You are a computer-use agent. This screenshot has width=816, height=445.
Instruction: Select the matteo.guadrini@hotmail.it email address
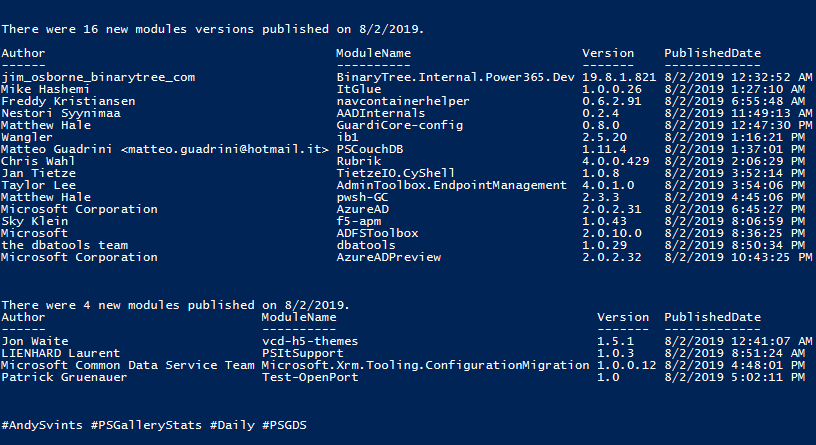[225, 149]
